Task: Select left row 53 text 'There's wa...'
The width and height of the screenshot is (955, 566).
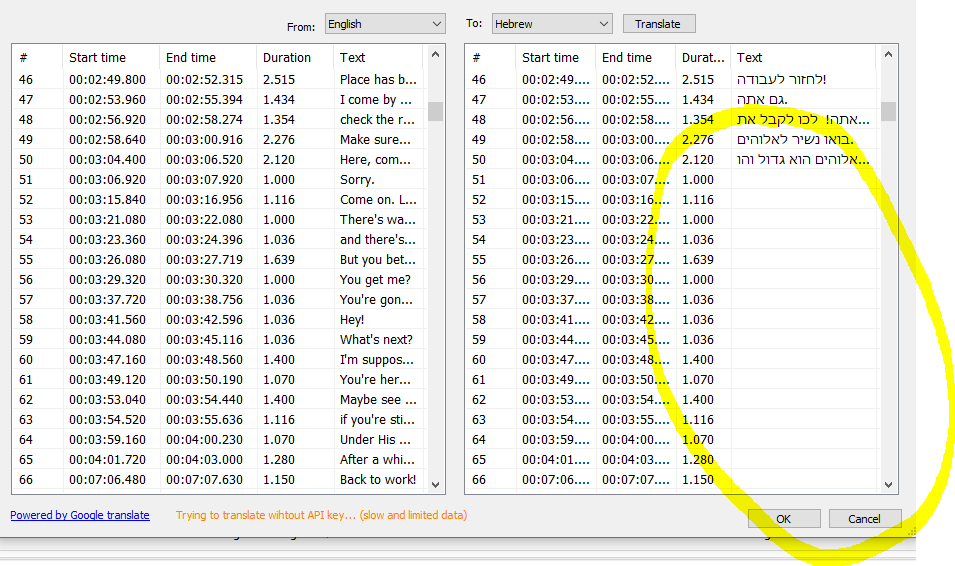Action: tap(378, 219)
